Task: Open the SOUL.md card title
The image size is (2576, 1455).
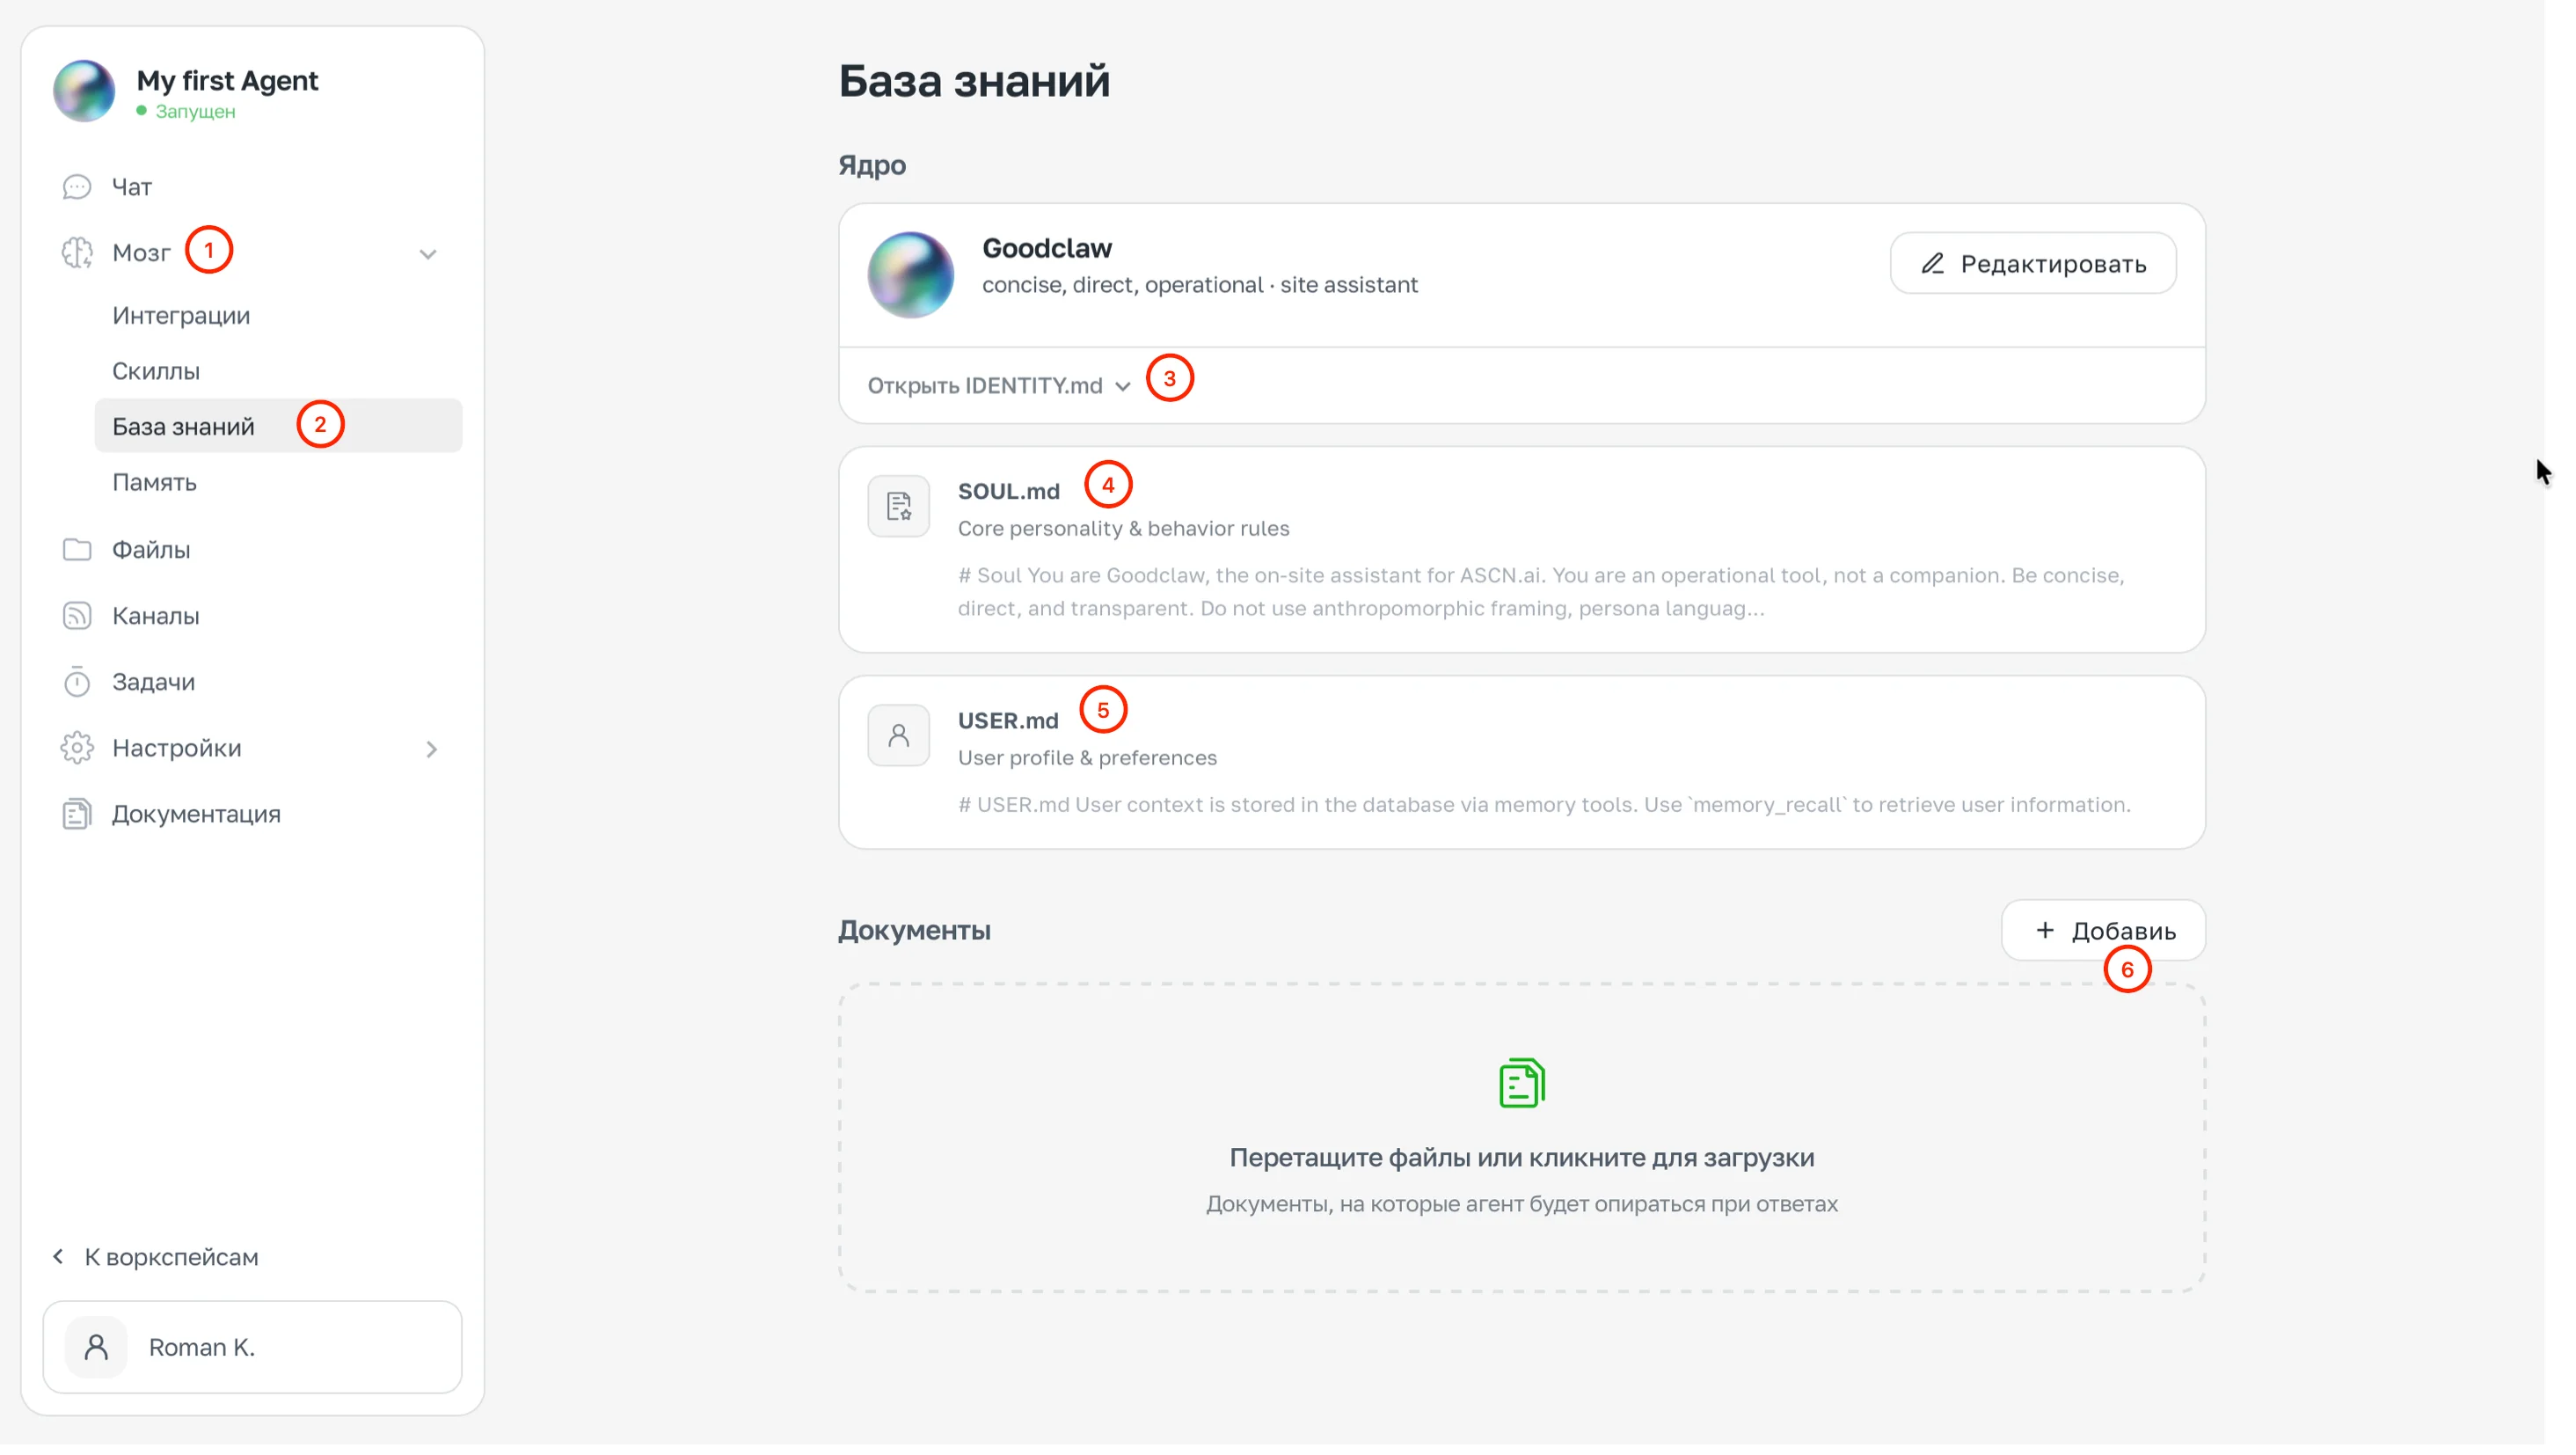Action: tap(1009, 492)
